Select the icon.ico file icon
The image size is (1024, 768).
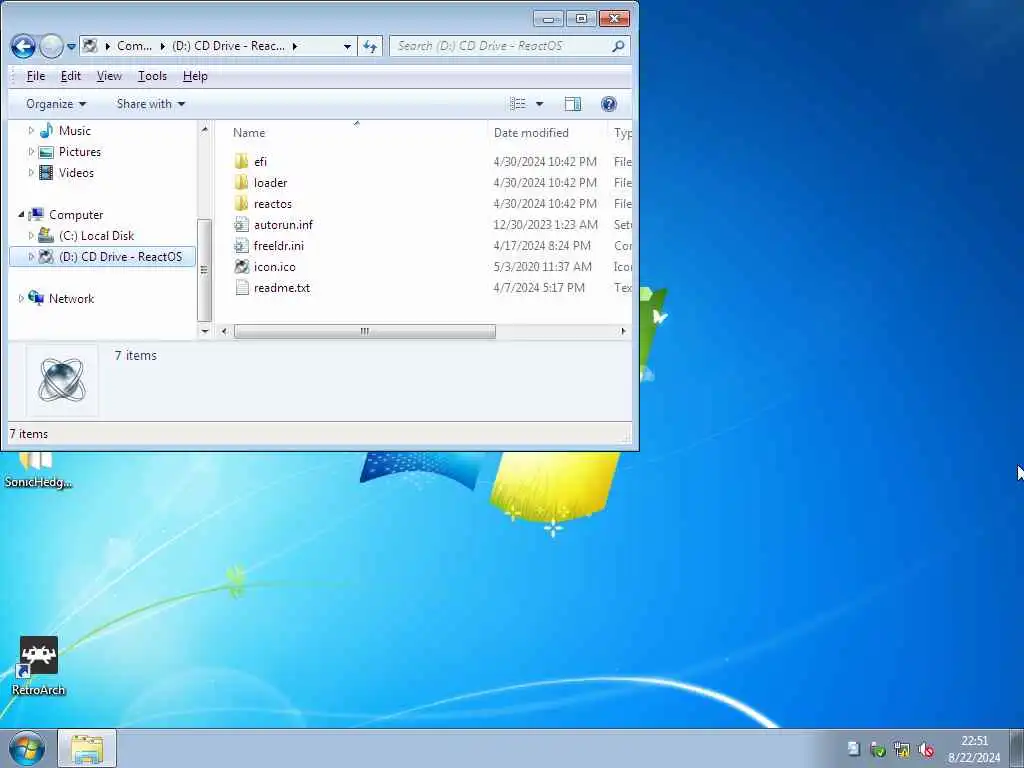[242, 266]
